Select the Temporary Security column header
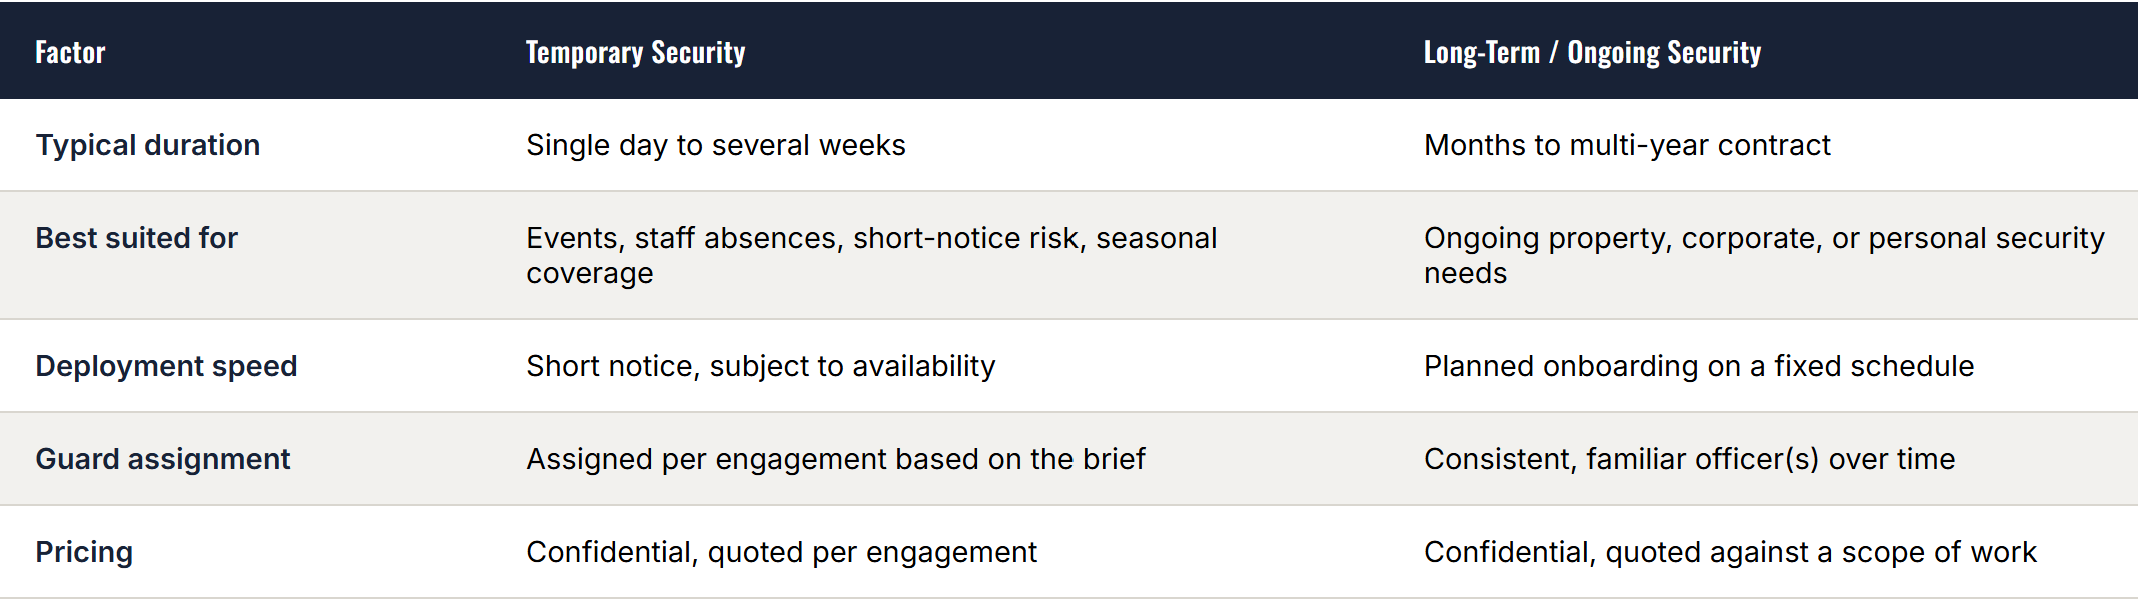This screenshot has height=616, width=2138. click(636, 52)
